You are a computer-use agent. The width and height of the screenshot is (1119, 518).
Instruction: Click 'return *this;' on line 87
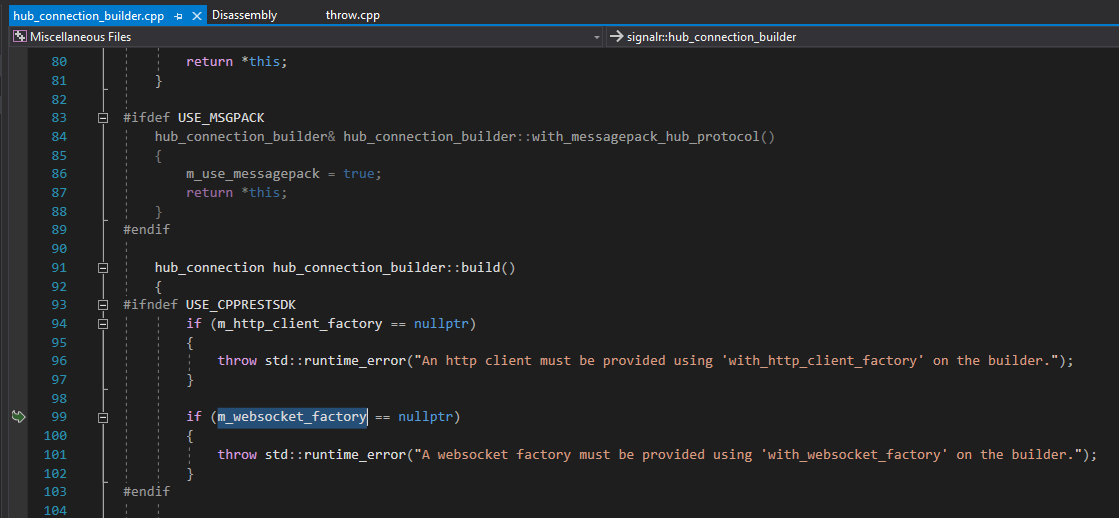(x=236, y=192)
